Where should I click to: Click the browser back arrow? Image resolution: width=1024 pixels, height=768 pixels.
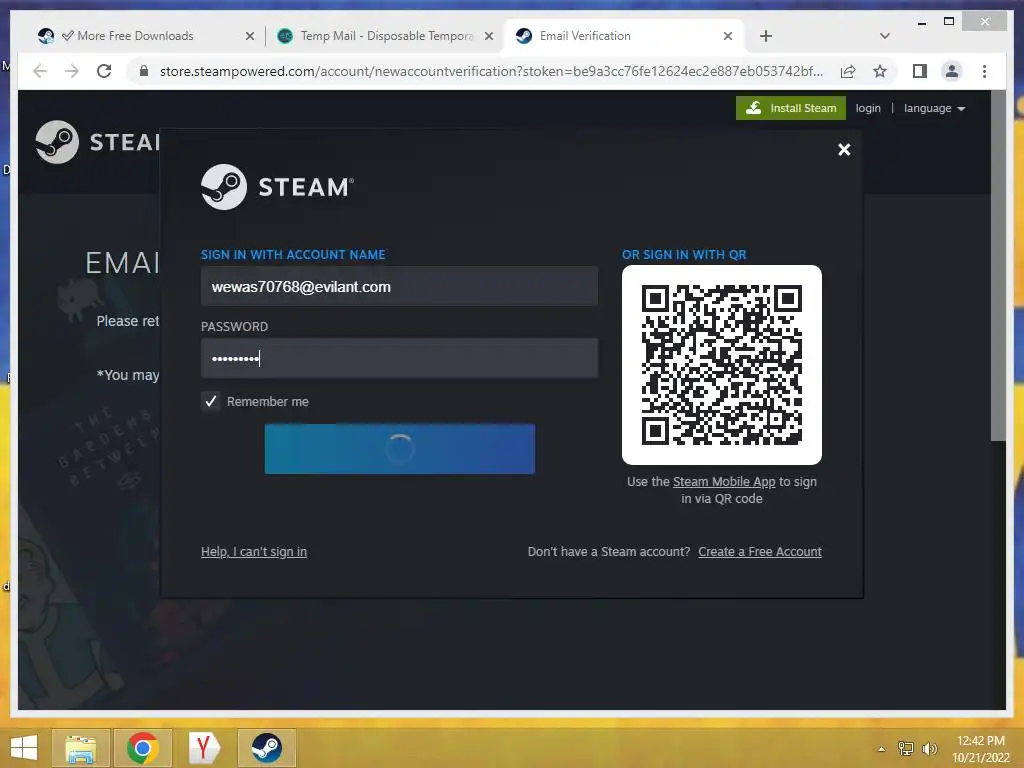click(40, 71)
